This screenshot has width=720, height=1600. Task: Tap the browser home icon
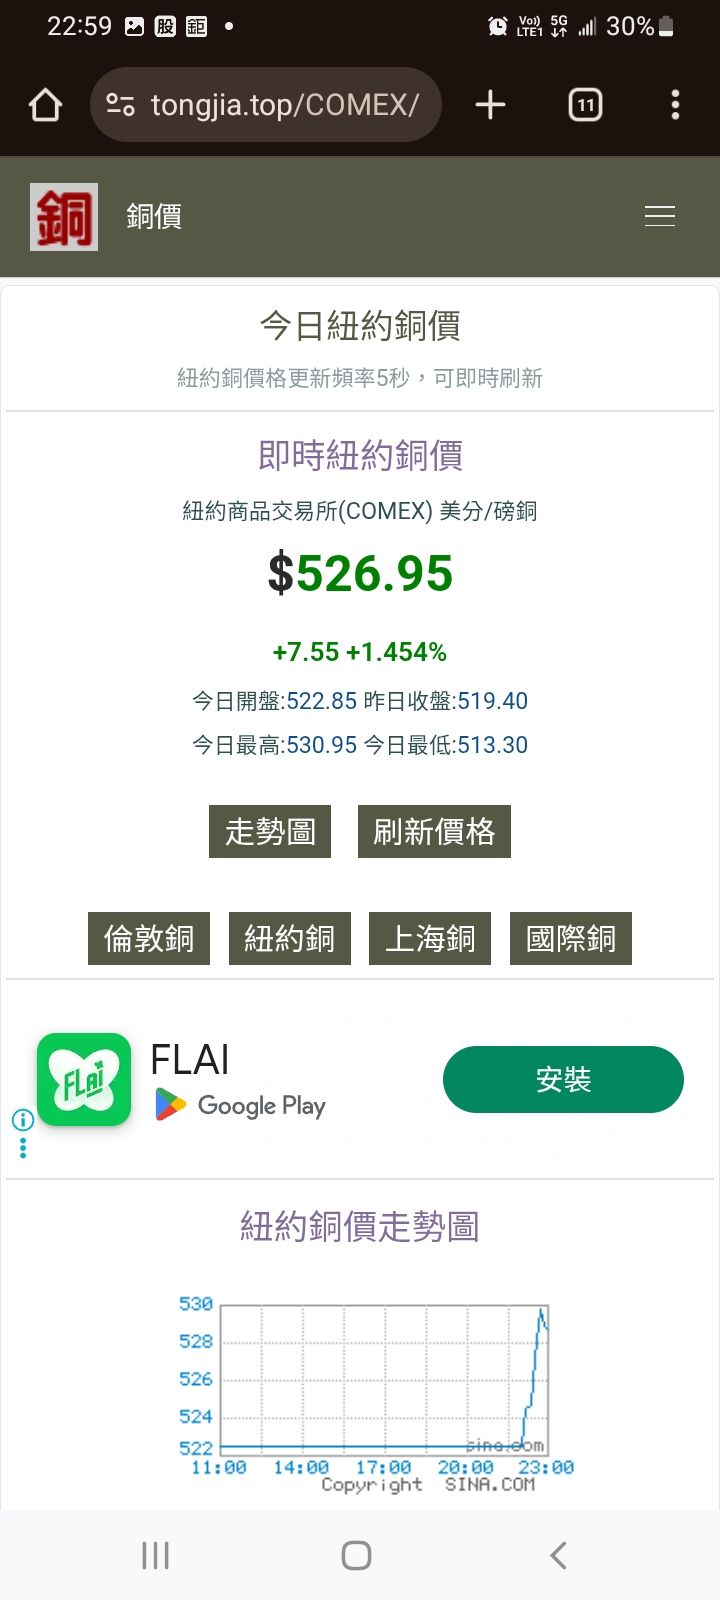[x=45, y=105]
